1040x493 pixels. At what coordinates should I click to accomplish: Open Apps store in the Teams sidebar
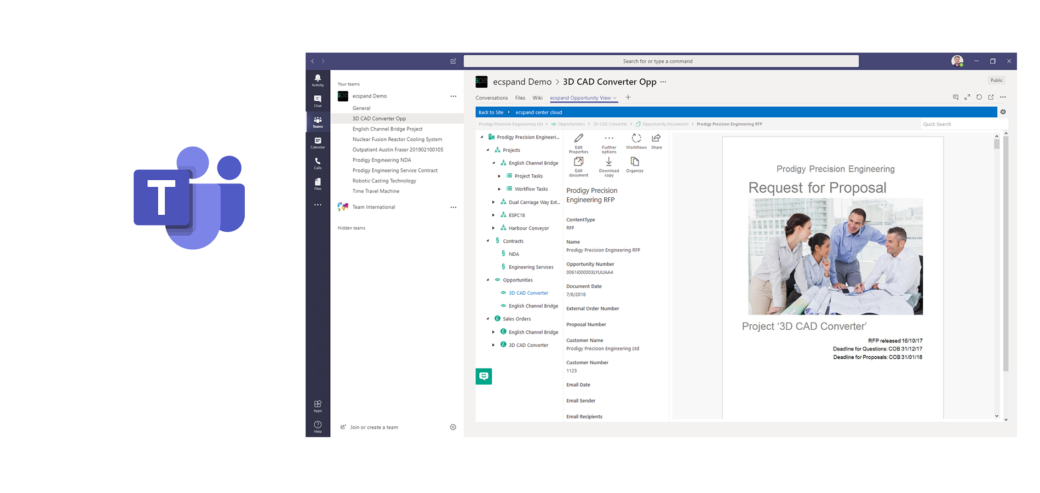click(x=318, y=405)
